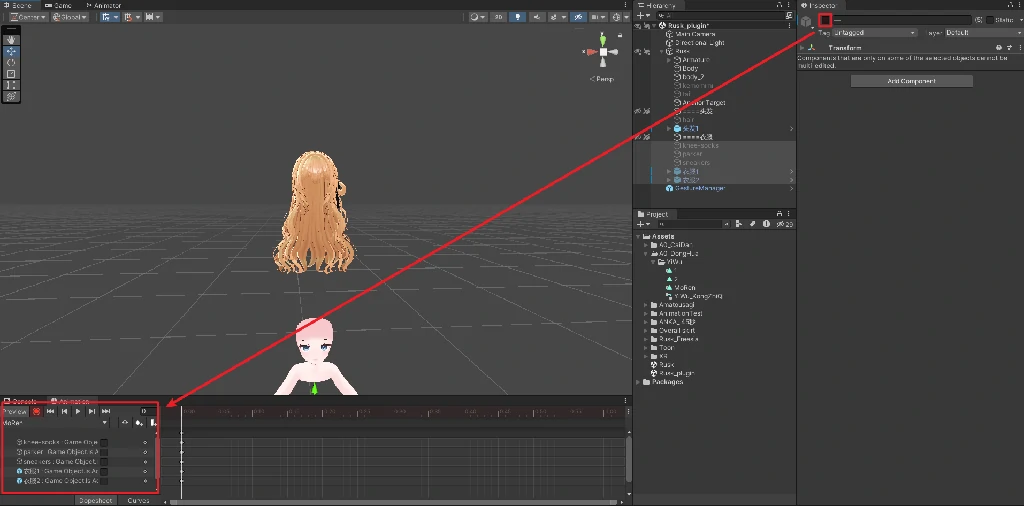The image size is (1024, 506).
Task: Switch to Curves view in Animation
Action: [x=138, y=500]
